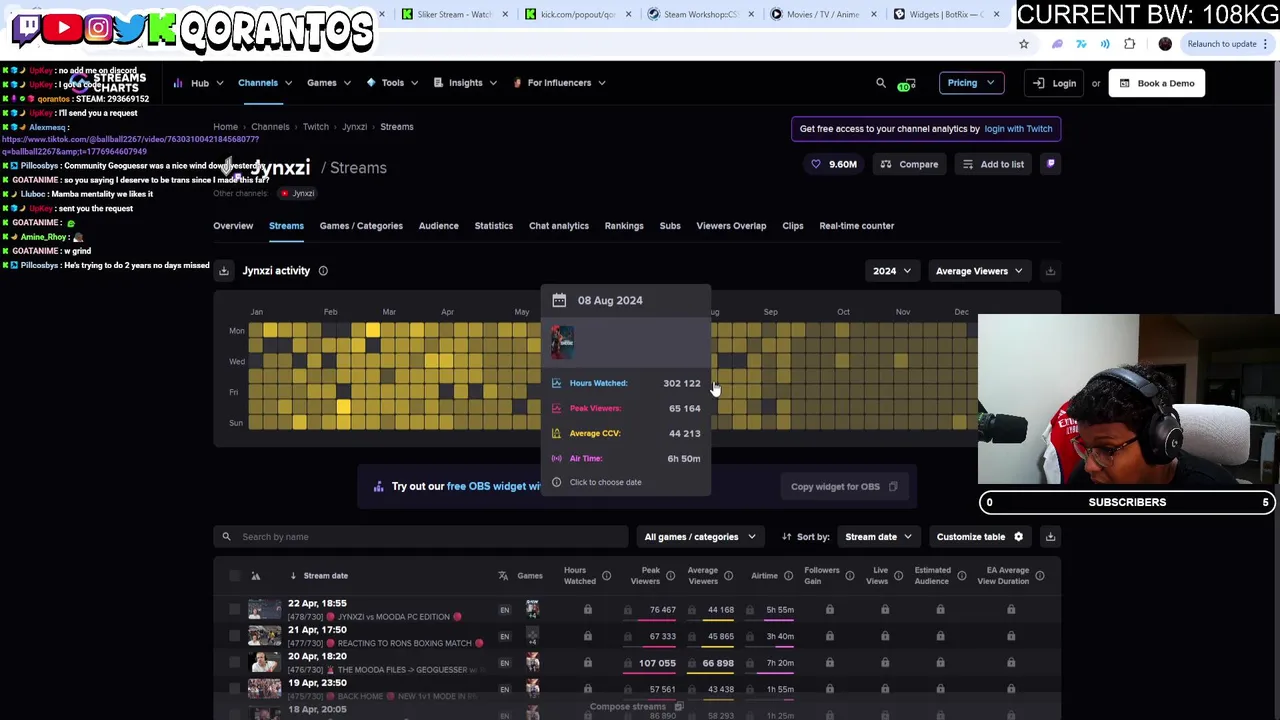Open the 22 Apr stream thumbnail
The image size is (1280, 720).
(x=265, y=610)
